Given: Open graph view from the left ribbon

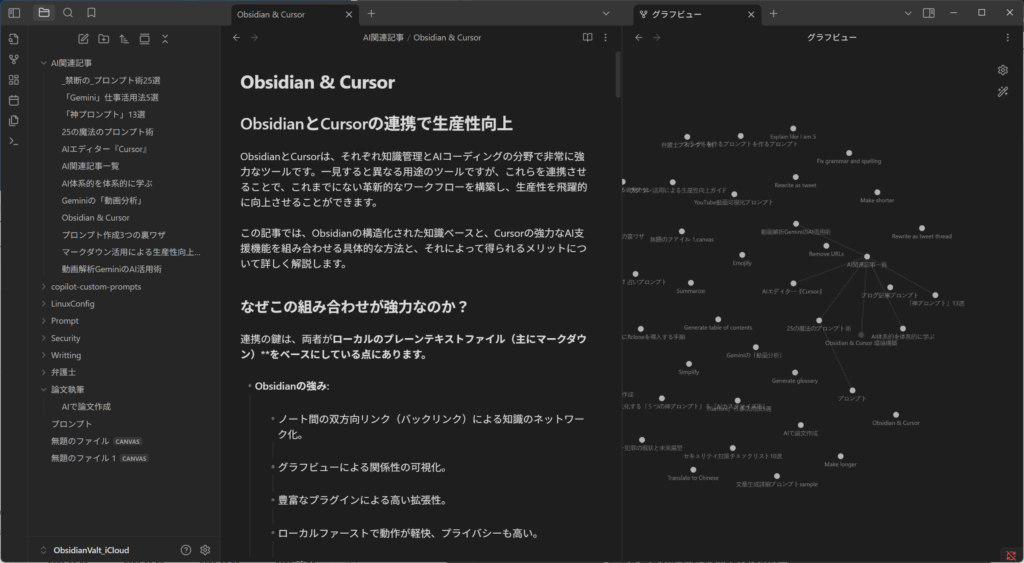Looking at the screenshot, I should click(x=13, y=59).
